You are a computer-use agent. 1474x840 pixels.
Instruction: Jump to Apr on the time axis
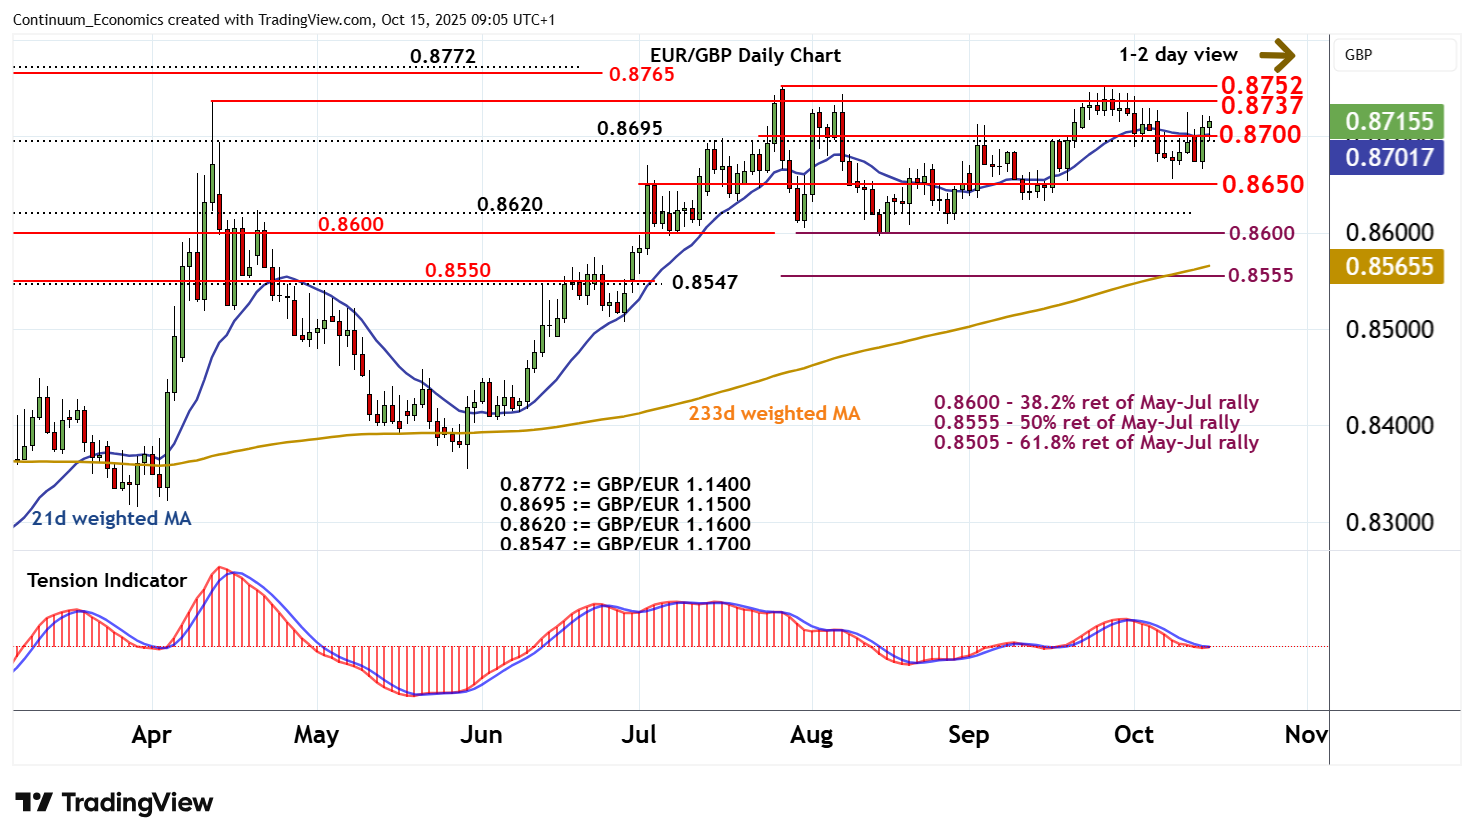pyautogui.click(x=151, y=735)
